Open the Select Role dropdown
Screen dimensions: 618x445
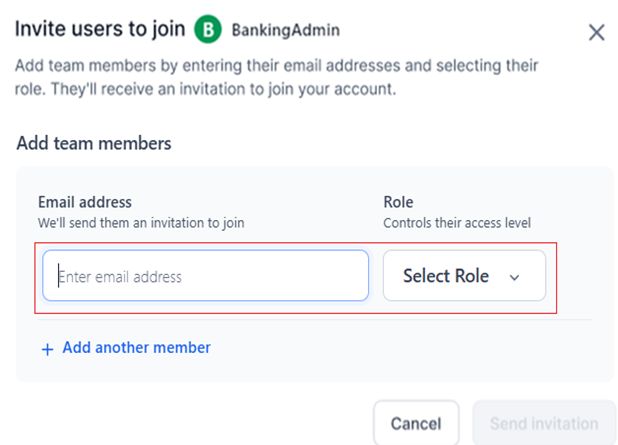[x=464, y=276]
